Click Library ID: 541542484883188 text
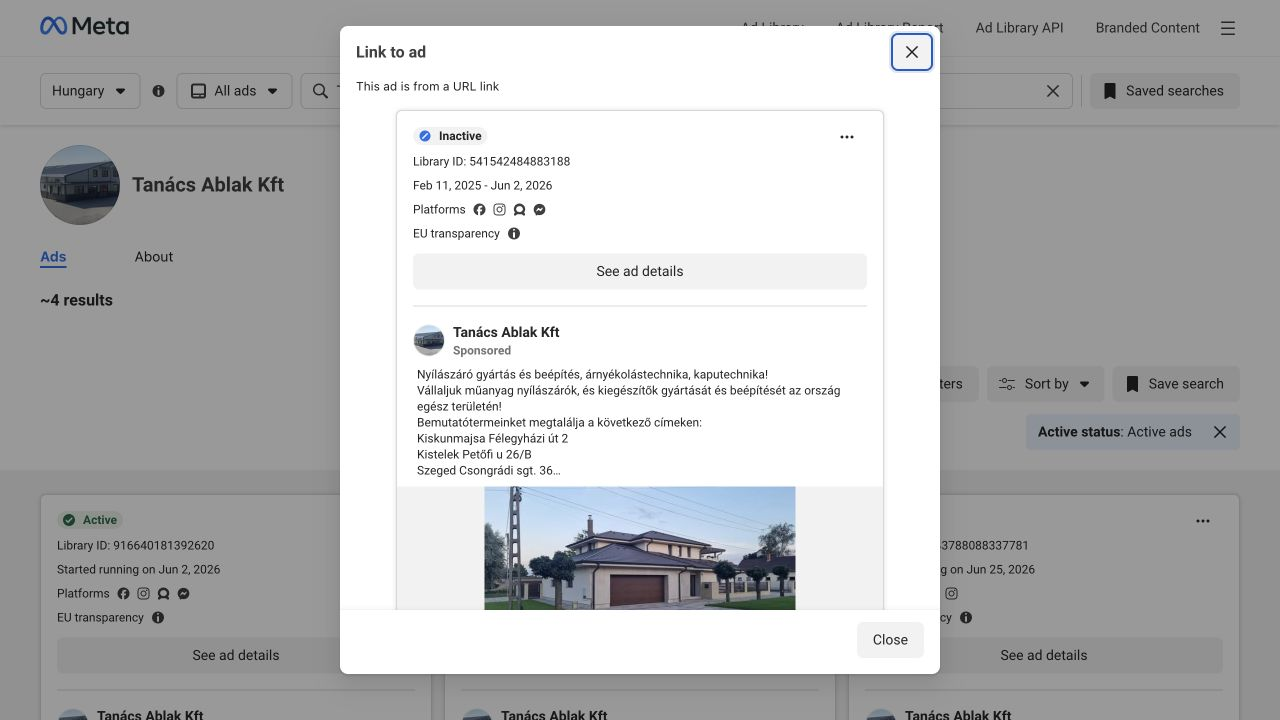 [491, 162]
